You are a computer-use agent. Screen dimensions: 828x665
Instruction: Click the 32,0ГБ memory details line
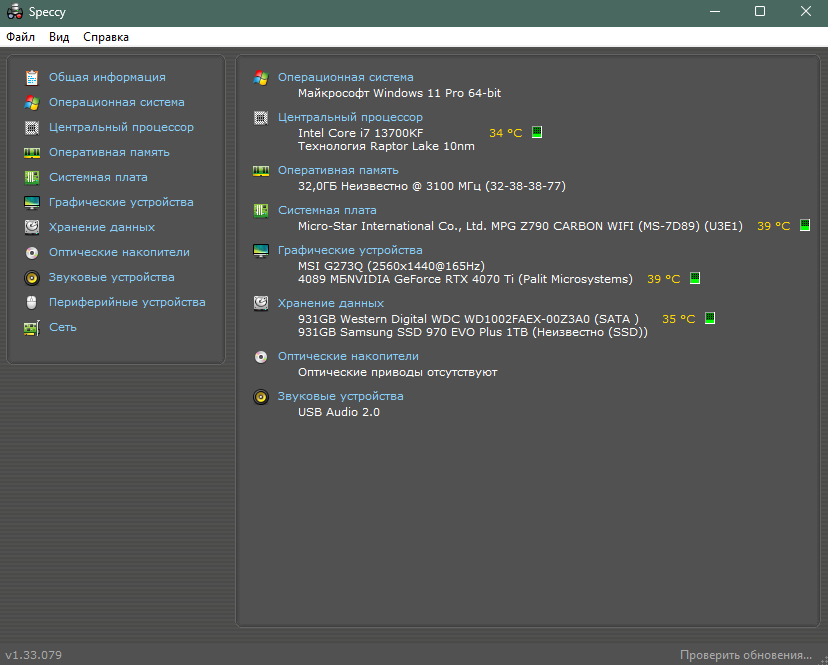click(x=432, y=186)
